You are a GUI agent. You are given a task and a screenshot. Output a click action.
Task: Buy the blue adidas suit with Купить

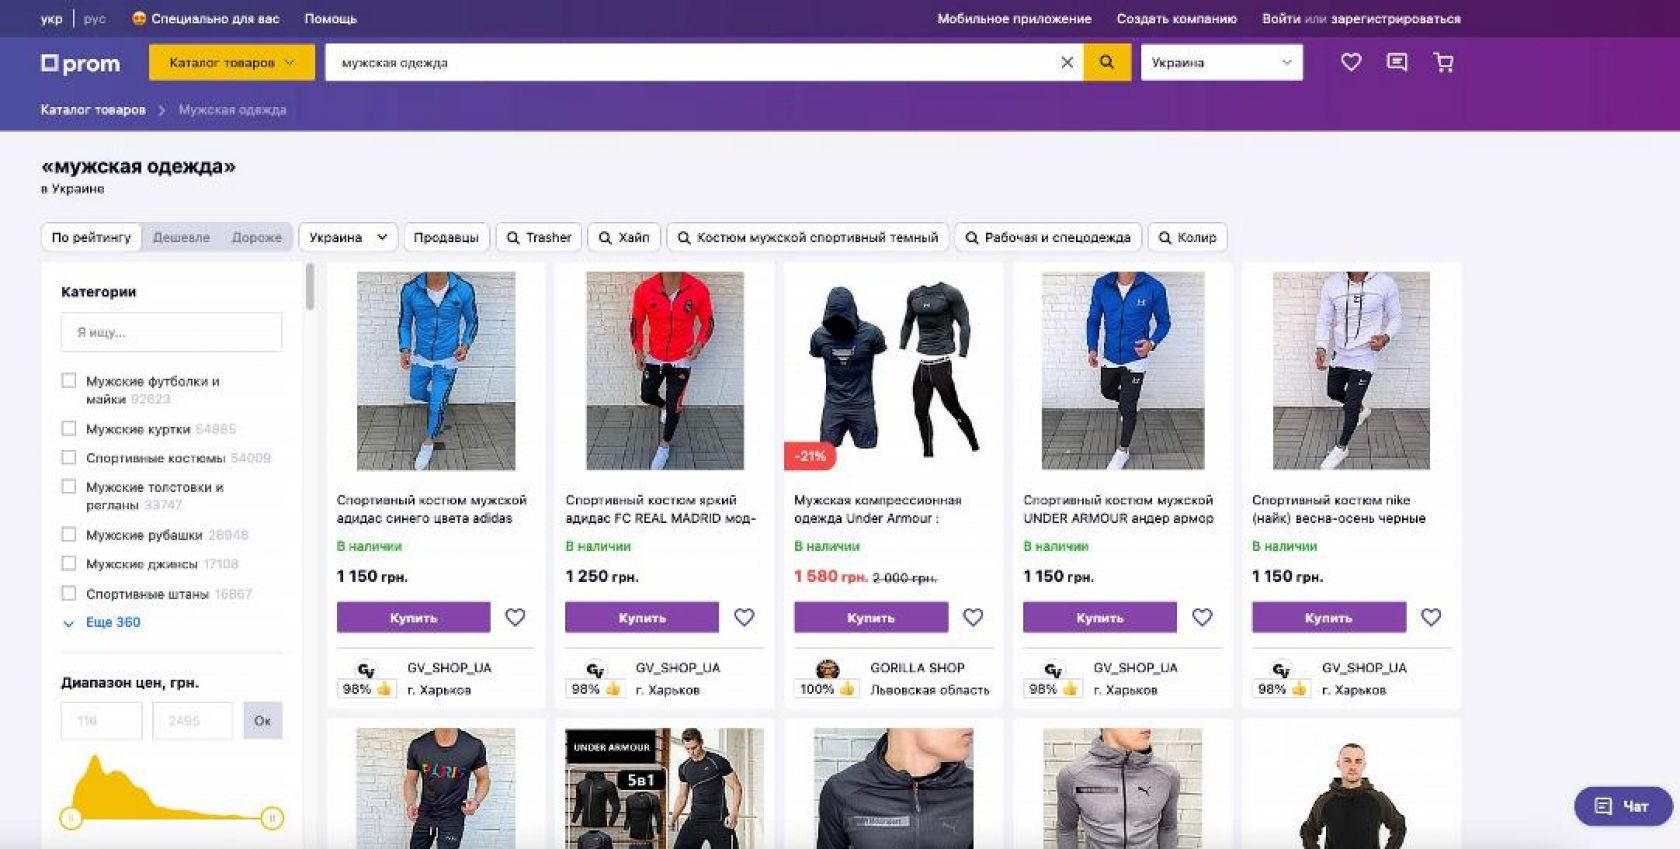413,617
